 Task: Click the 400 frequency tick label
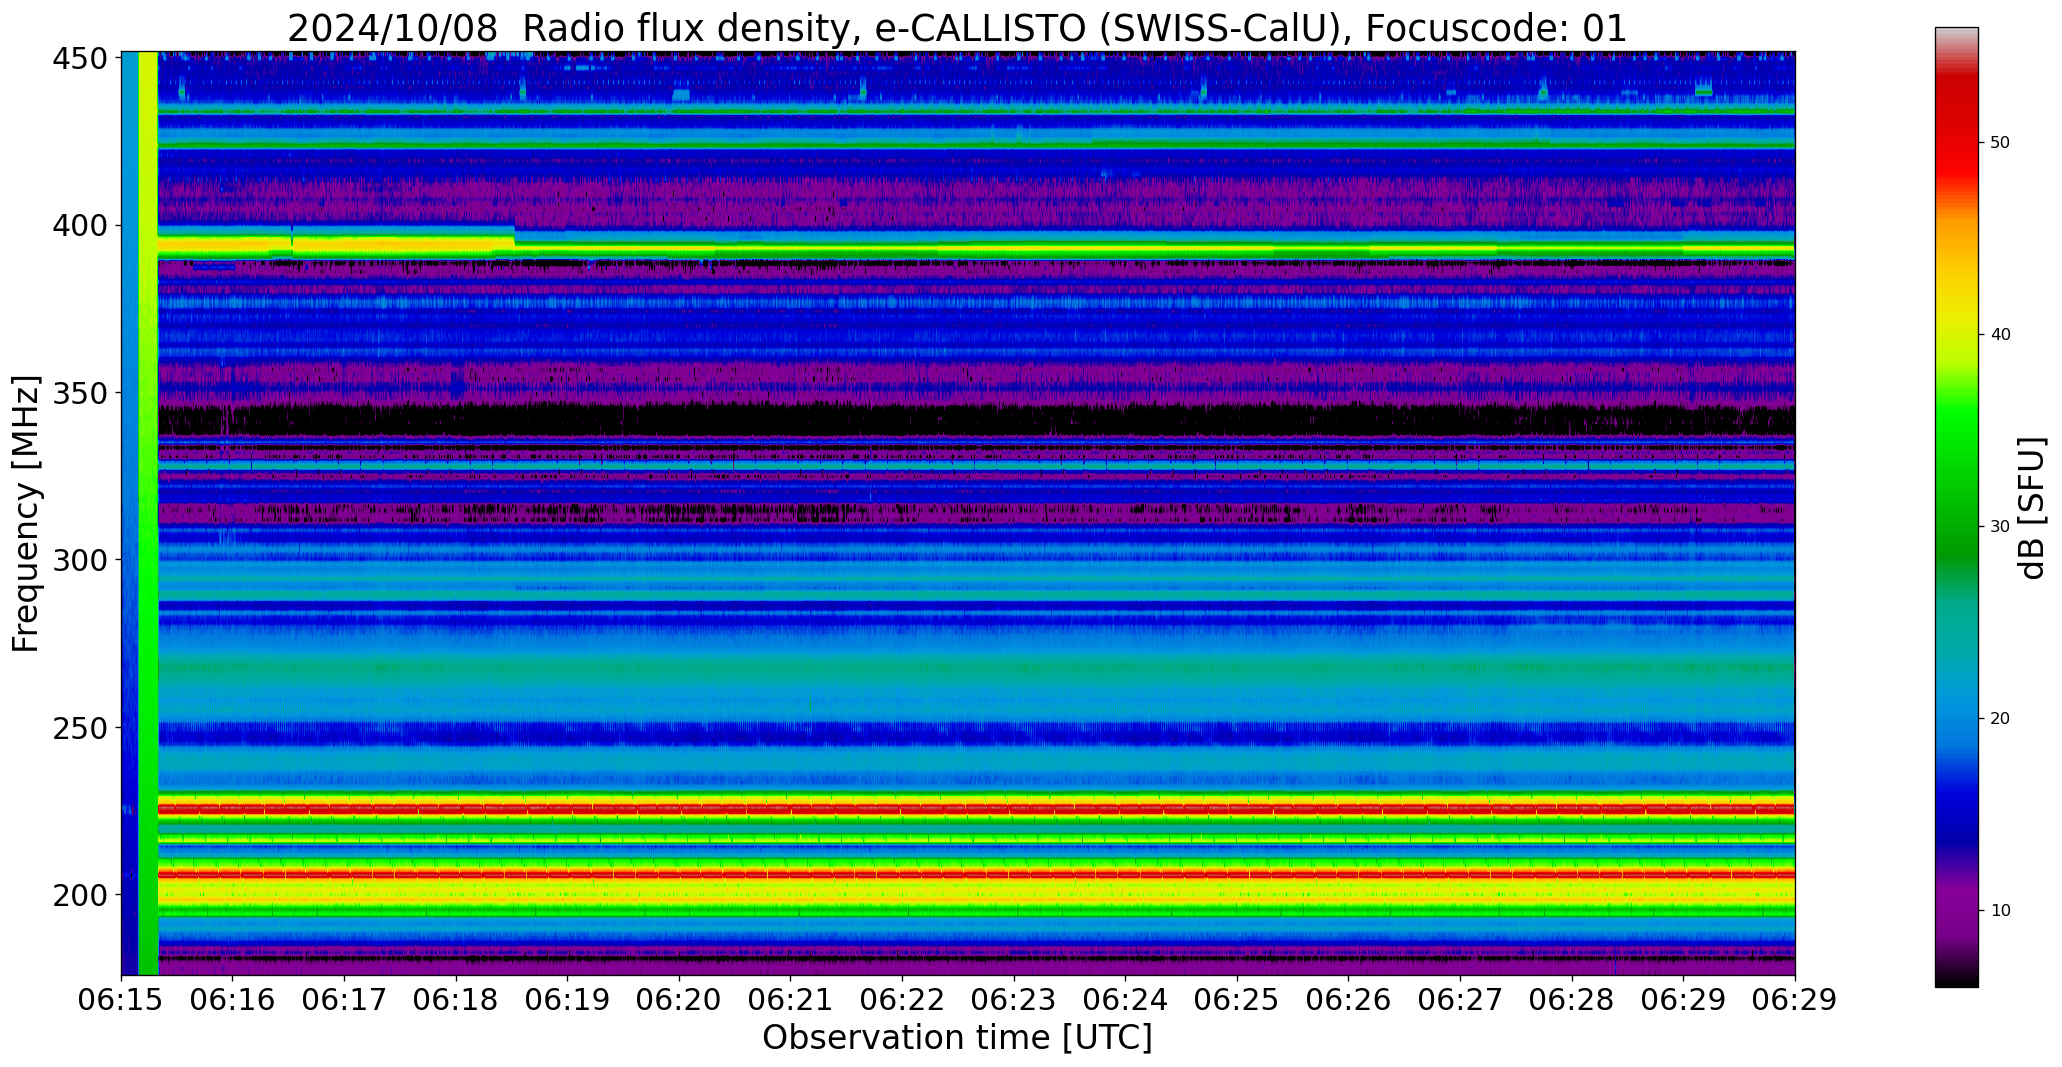click(x=80, y=226)
